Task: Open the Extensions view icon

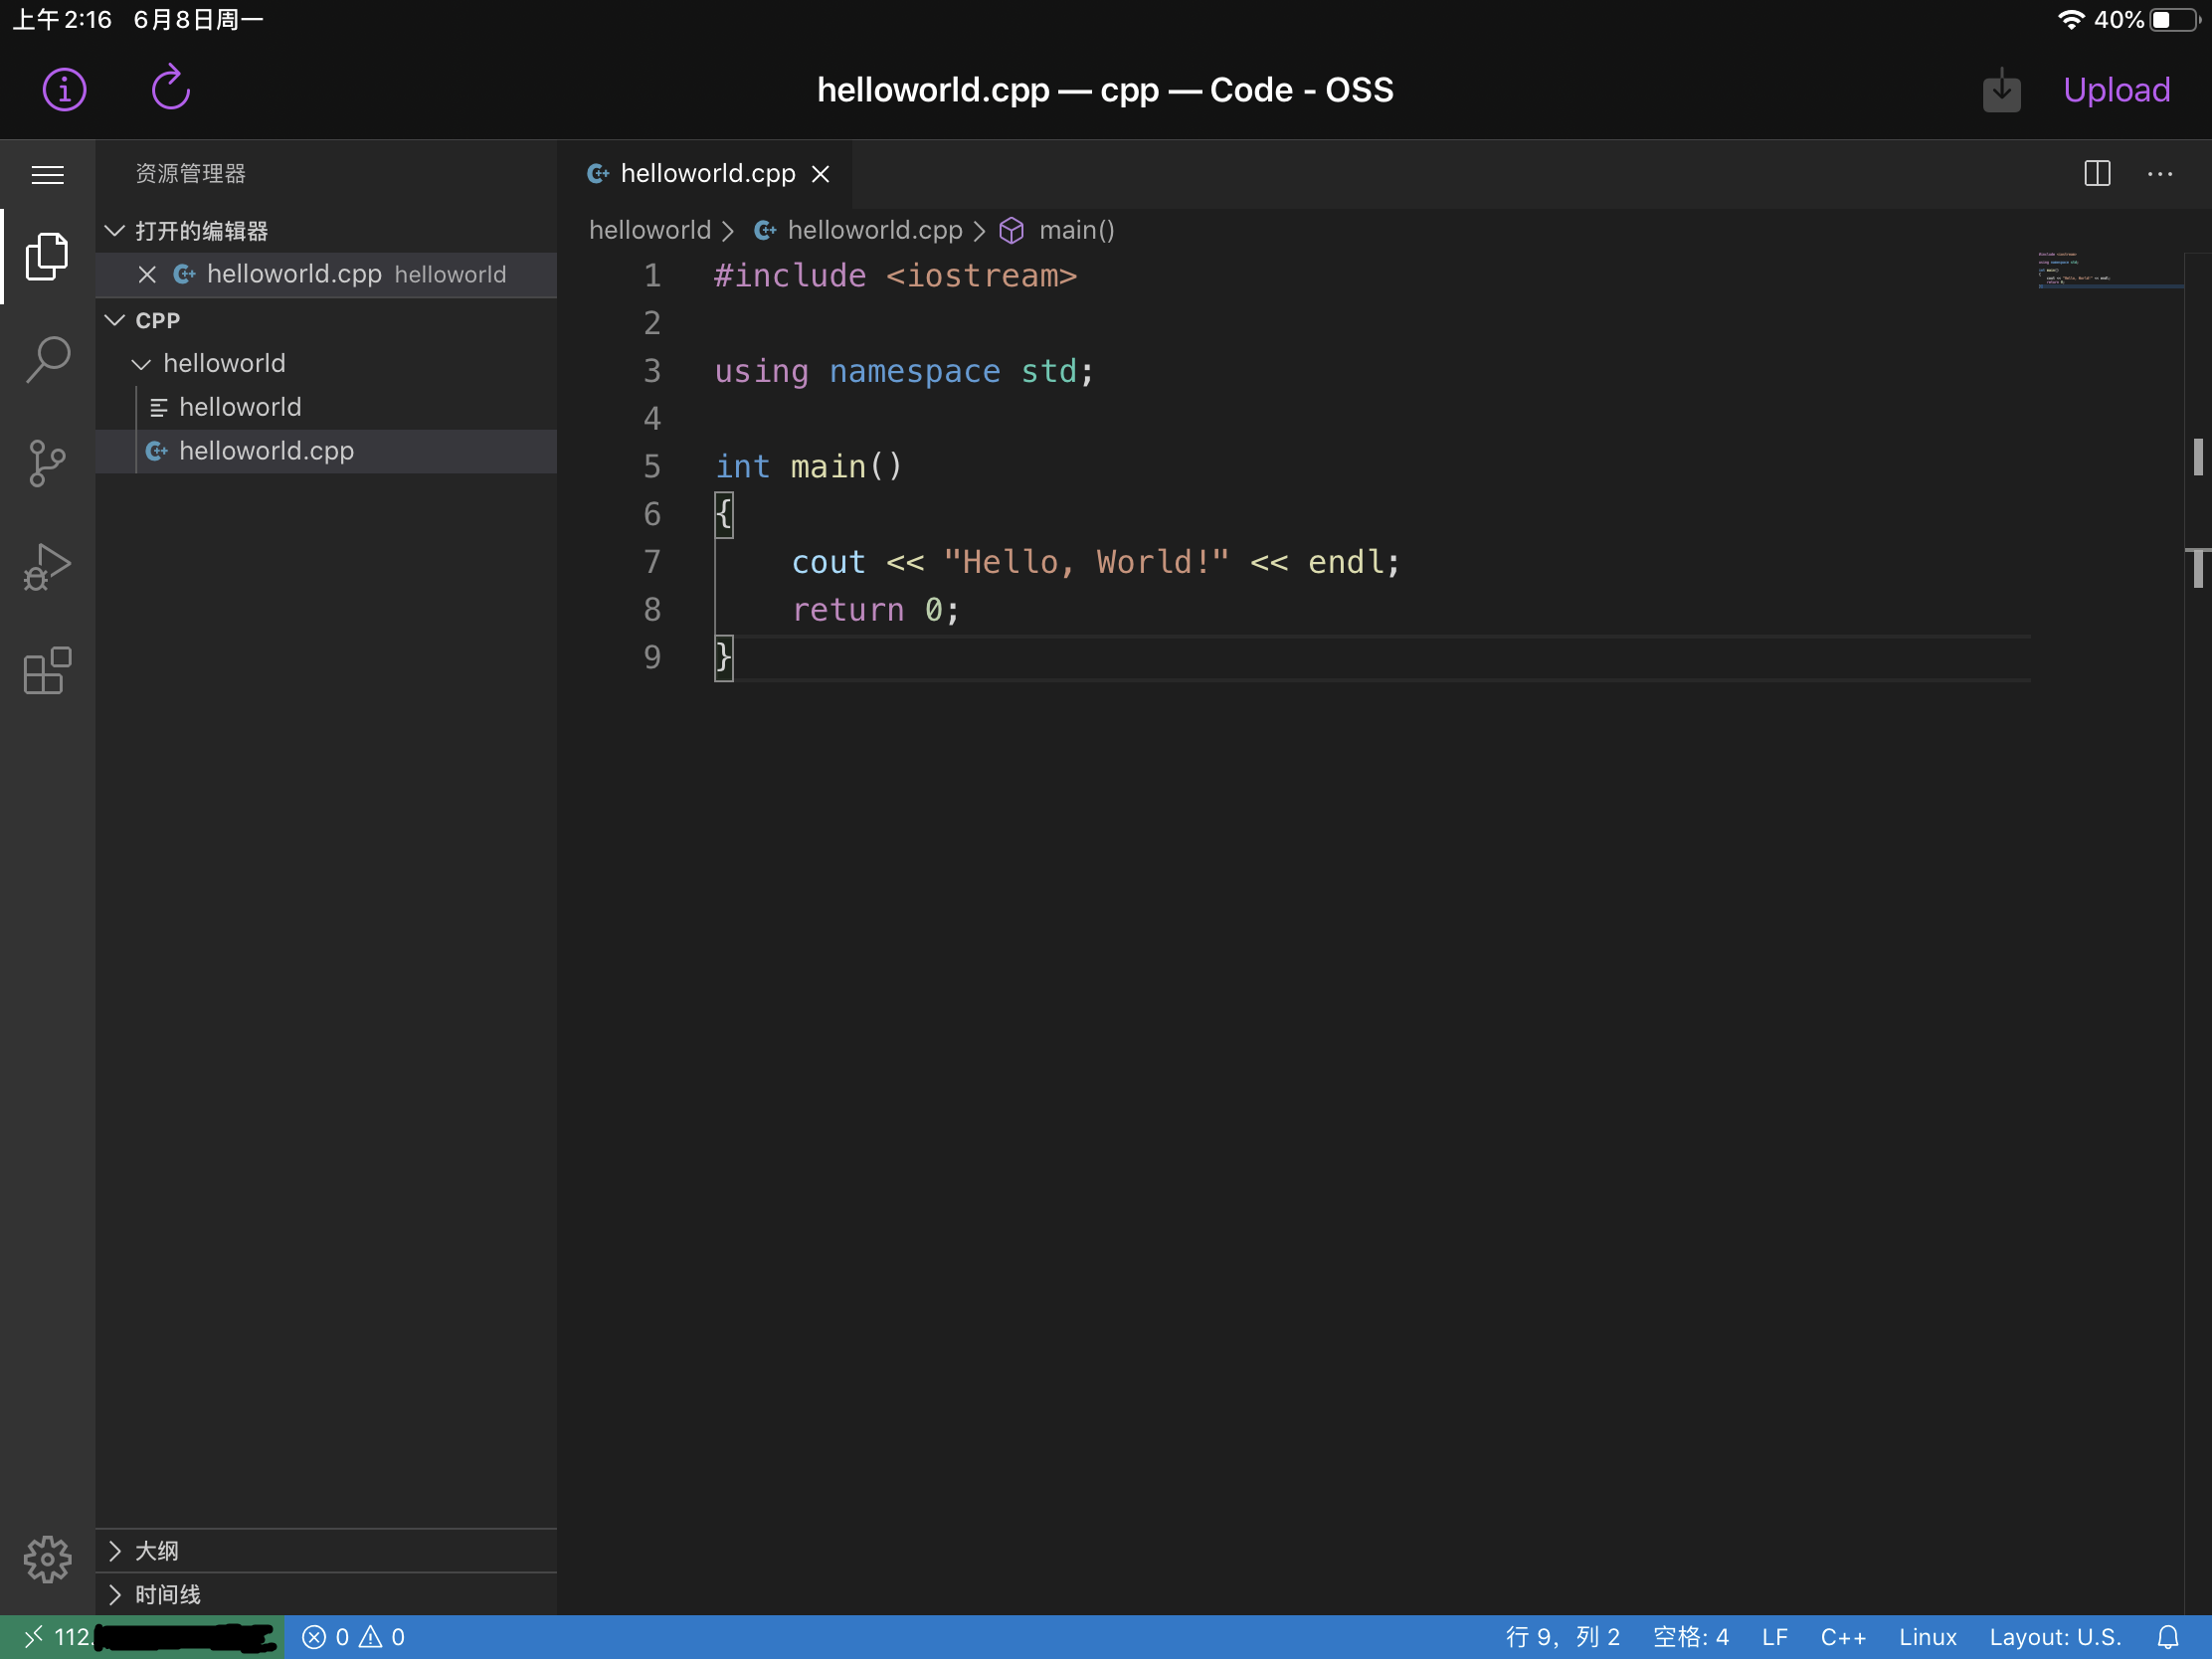Action: [x=47, y=670]
